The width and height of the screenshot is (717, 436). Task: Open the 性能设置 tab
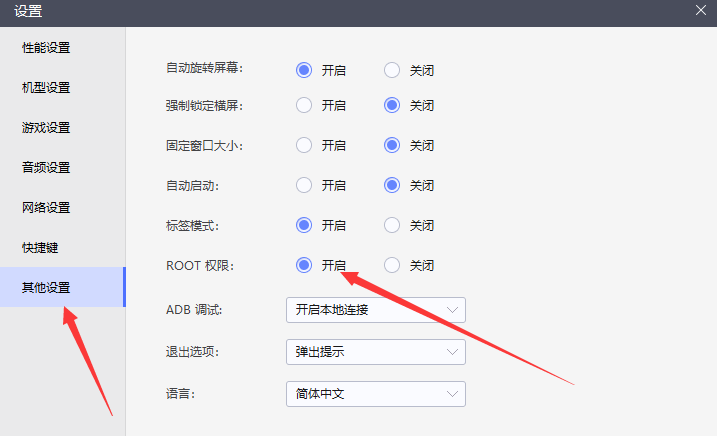(47, 48)
